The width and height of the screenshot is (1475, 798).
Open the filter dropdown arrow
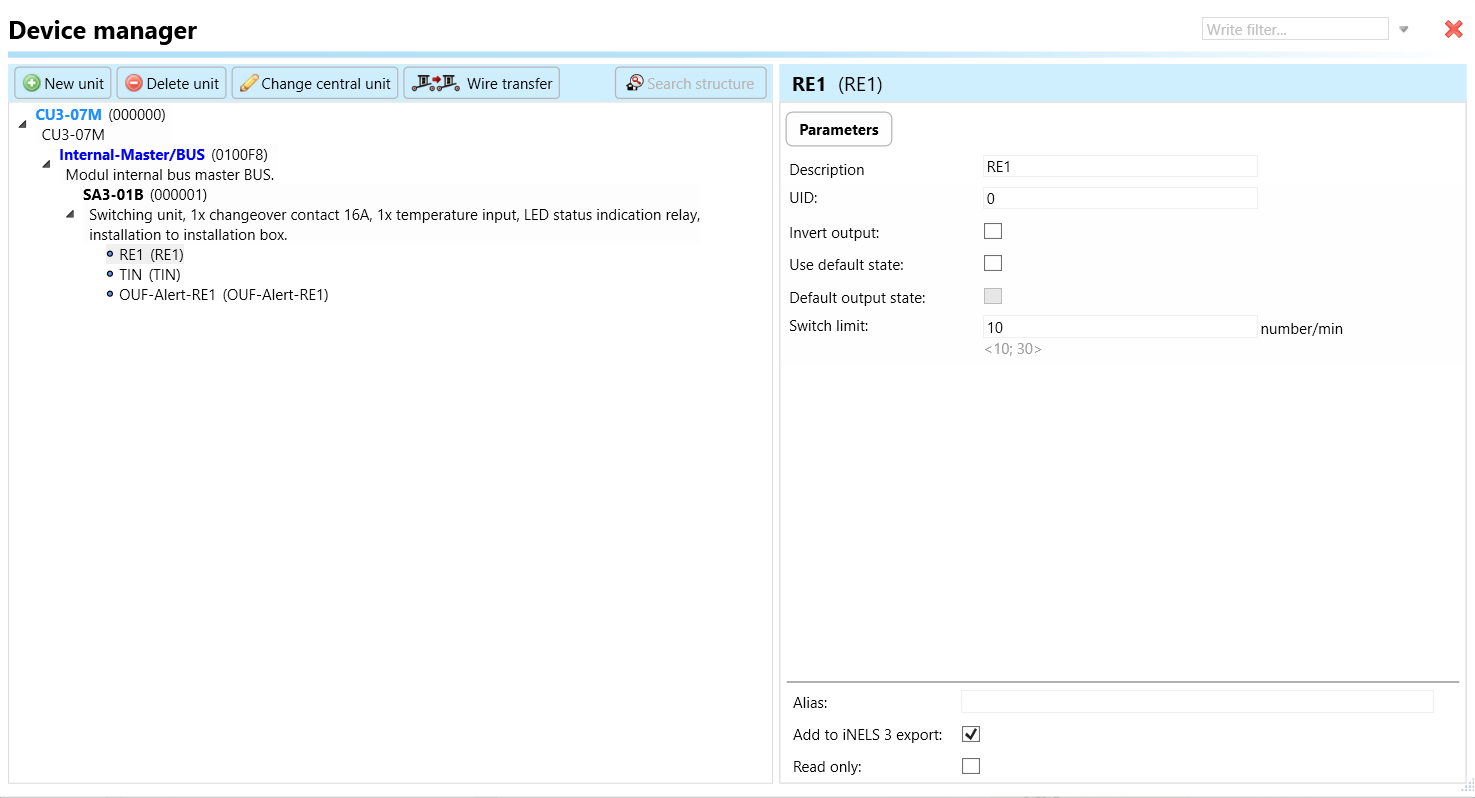pyautogui.click(x=1404, y=30)
